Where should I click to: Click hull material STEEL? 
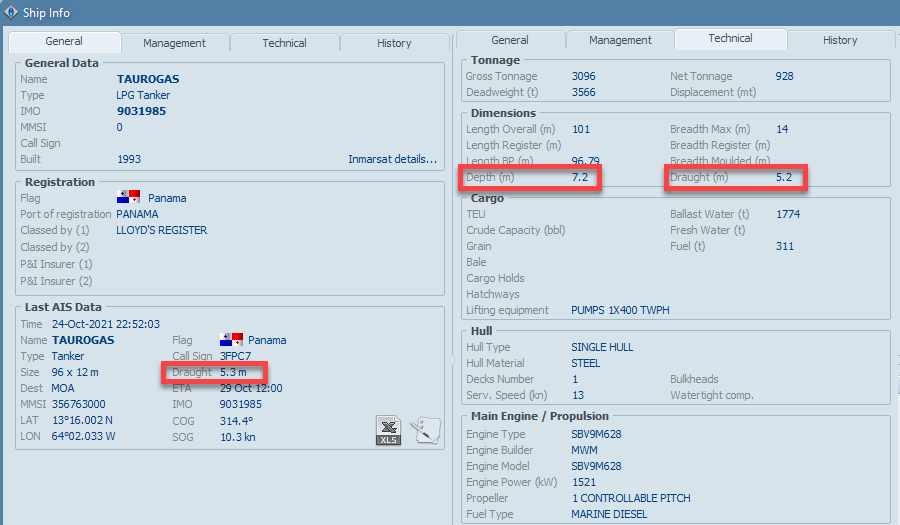point(585,363)
